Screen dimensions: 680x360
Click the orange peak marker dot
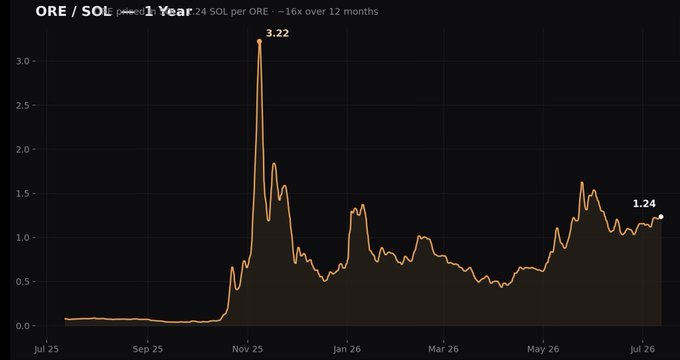(259, 42)
